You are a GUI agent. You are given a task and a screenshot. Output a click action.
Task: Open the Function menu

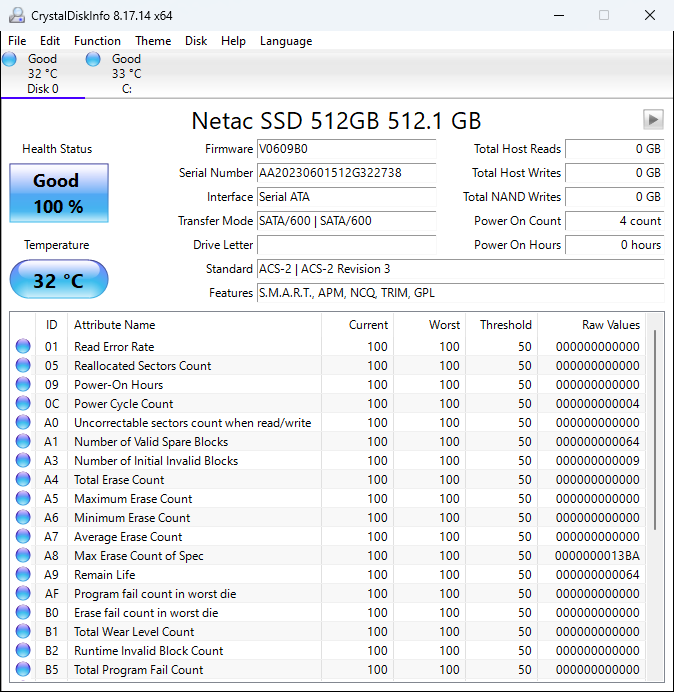97,41
